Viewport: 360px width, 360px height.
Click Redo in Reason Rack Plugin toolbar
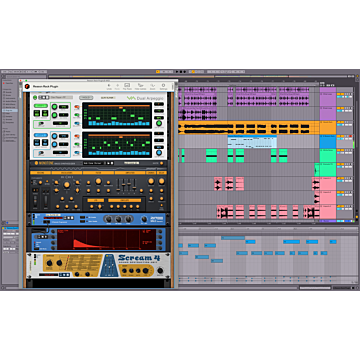pos(117,87)
